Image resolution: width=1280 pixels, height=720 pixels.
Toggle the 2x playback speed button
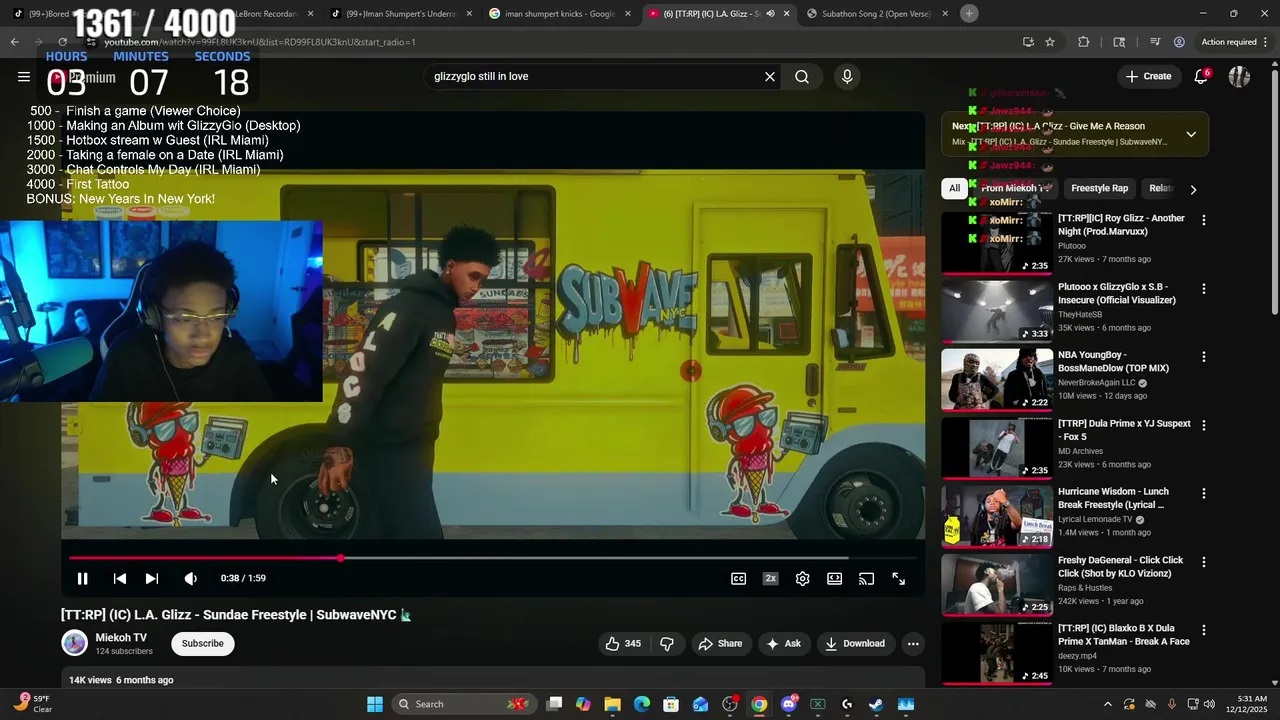pos(770,578)
